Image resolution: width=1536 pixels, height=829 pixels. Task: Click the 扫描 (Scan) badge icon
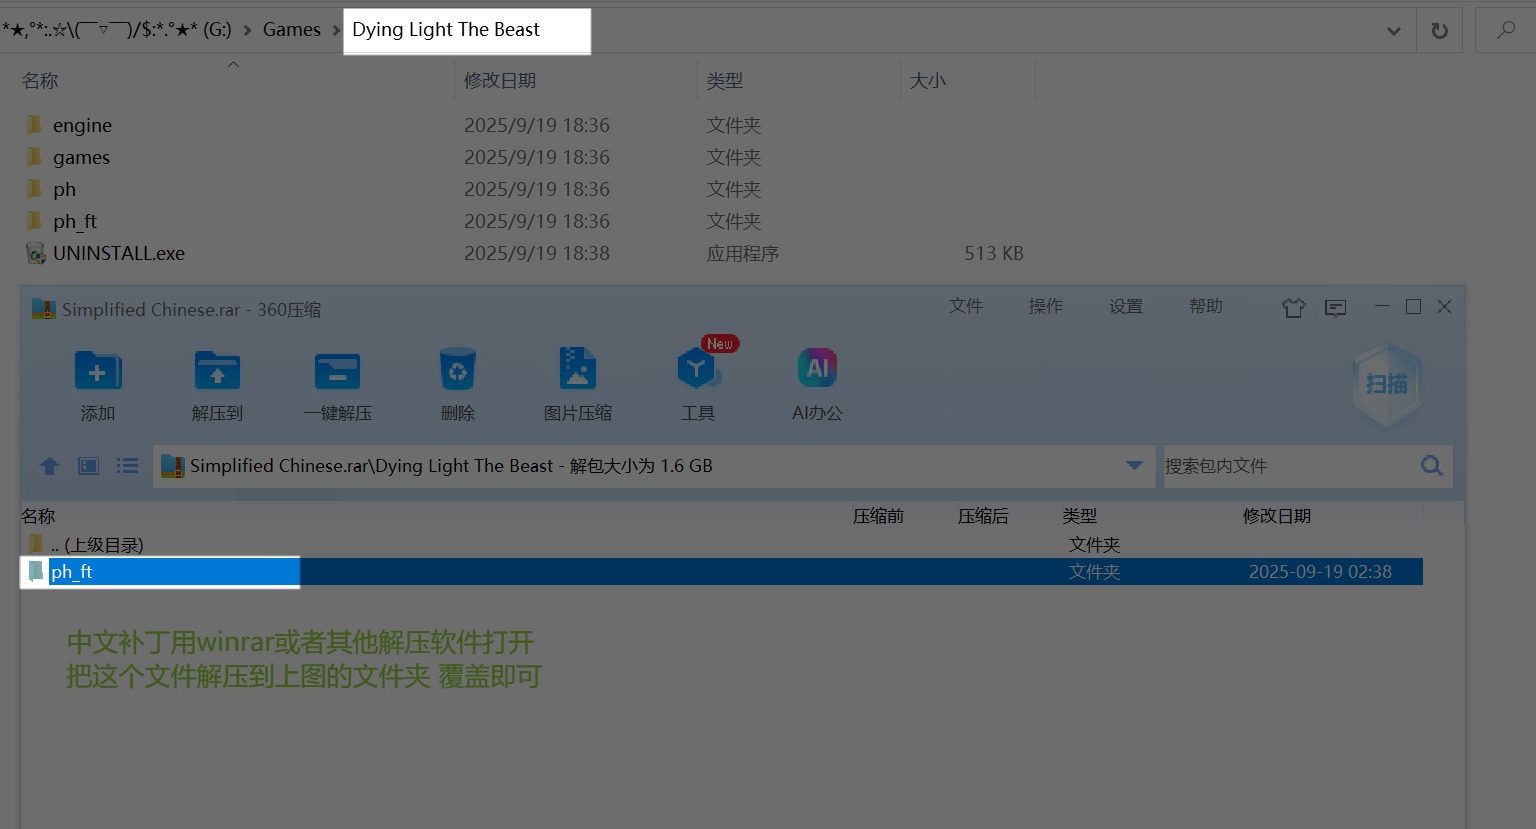tap(1386, 384)
